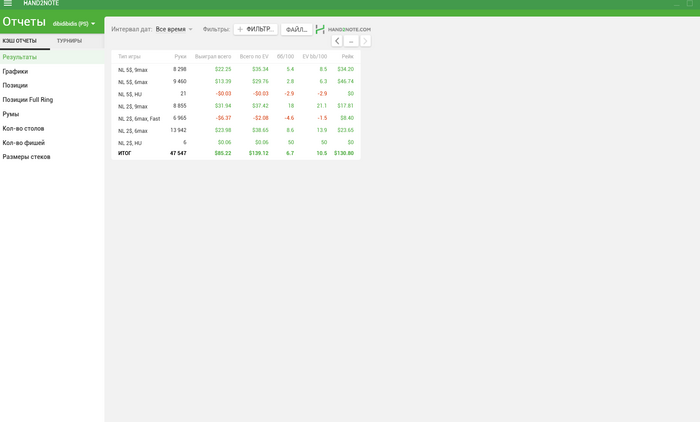Open the hamburger main menu

click(8, 3)
